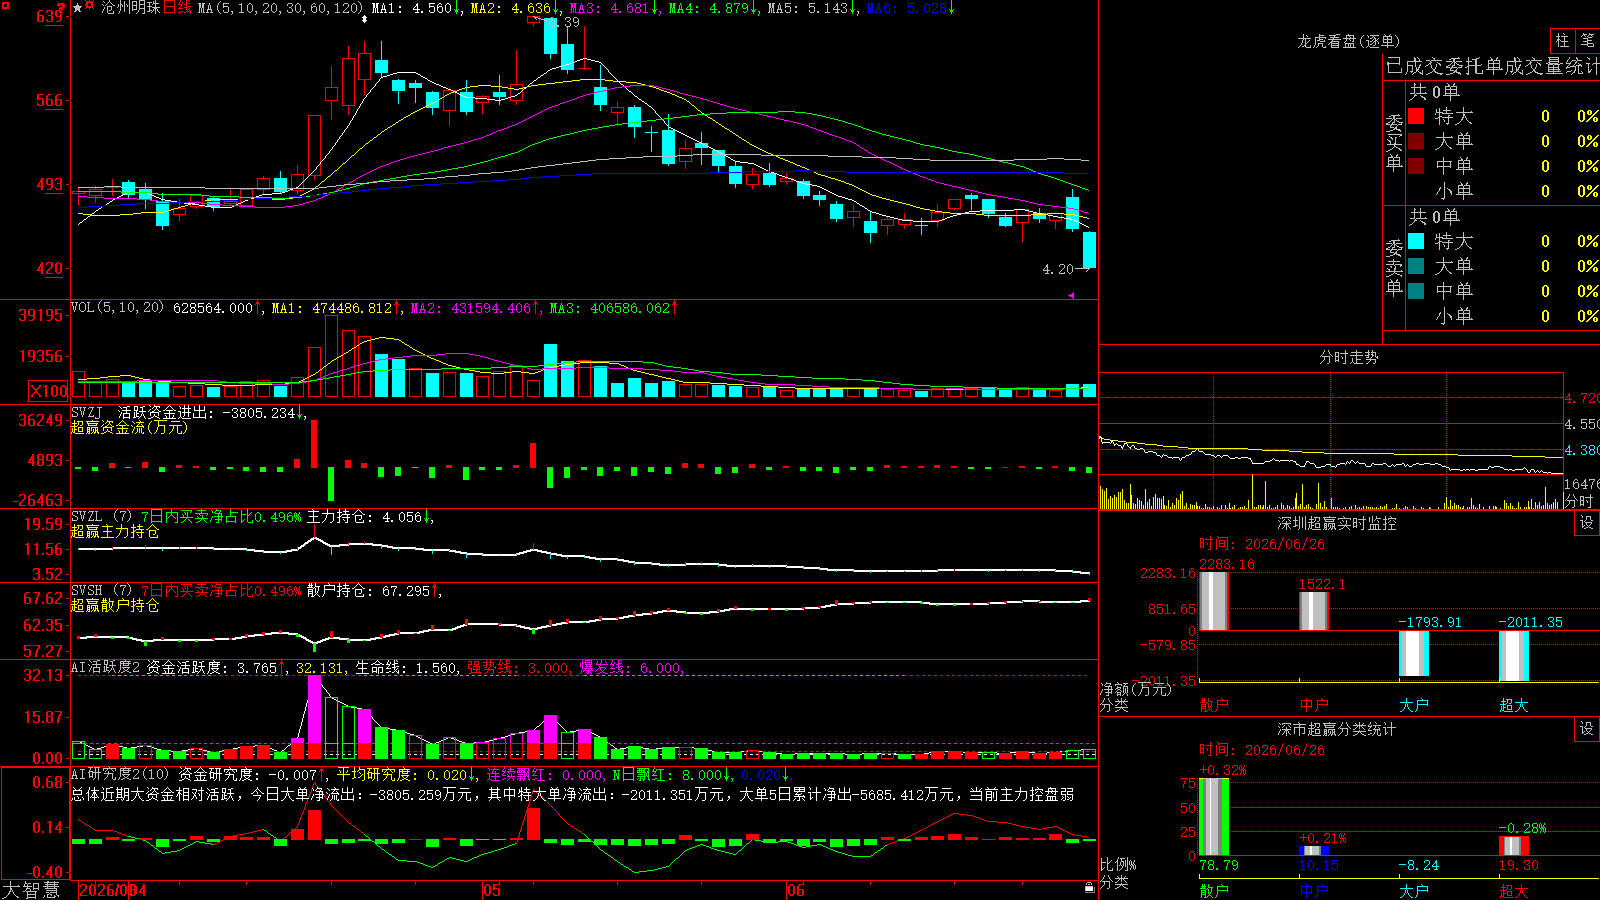Image resolution: width=1600 pixels, height=900 pixels.
Task: Click the 超大 bar in 深圳超赢实时监控
Action: pyautogui.click(x=1514, y=656)
